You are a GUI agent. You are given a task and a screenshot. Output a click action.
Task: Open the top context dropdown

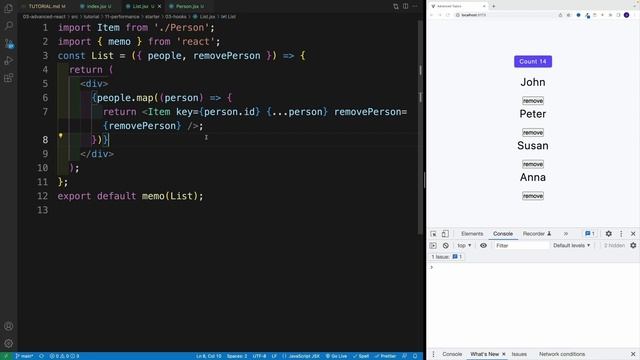click(x=464, y=246)
